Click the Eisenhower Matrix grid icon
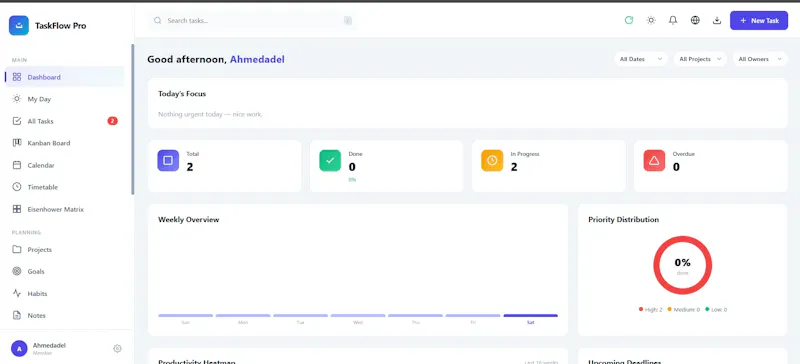The image size is (800, 364). (17, 209)
